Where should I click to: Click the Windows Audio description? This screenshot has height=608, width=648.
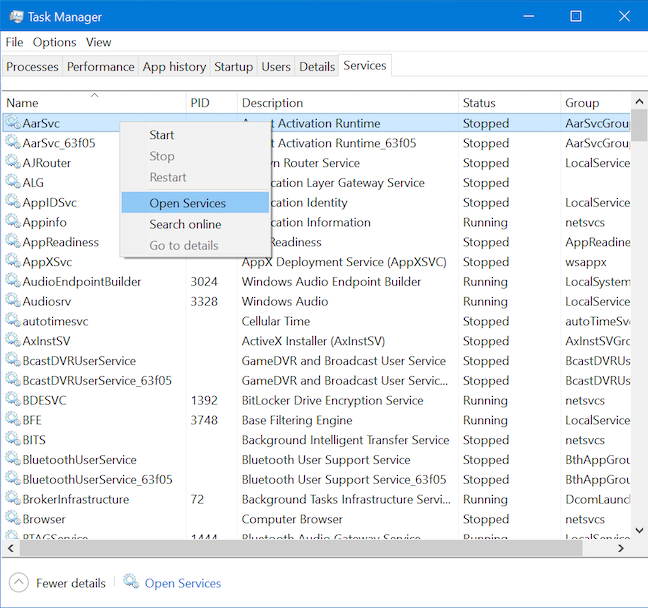pyautogui.click(x=285, y=301)
